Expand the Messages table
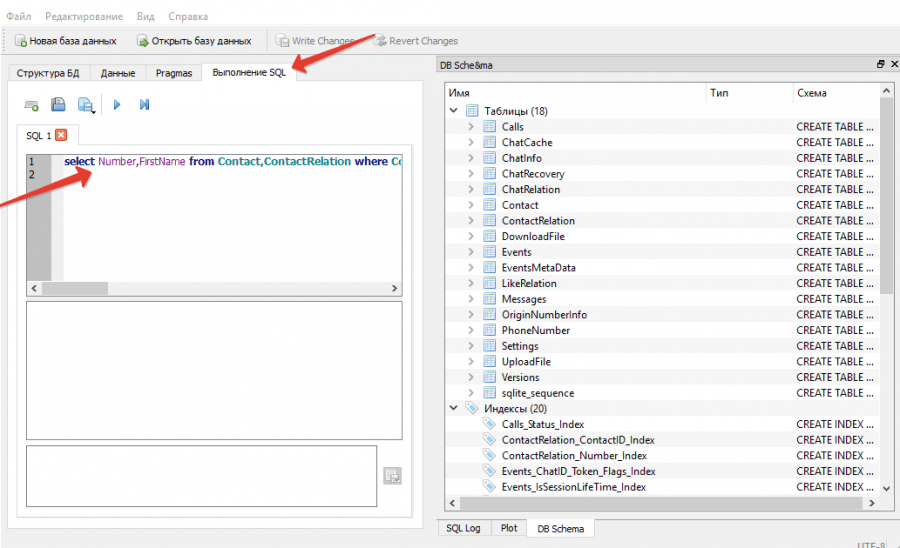The height and width of the screenshot is (548, 900). [471, 299]
